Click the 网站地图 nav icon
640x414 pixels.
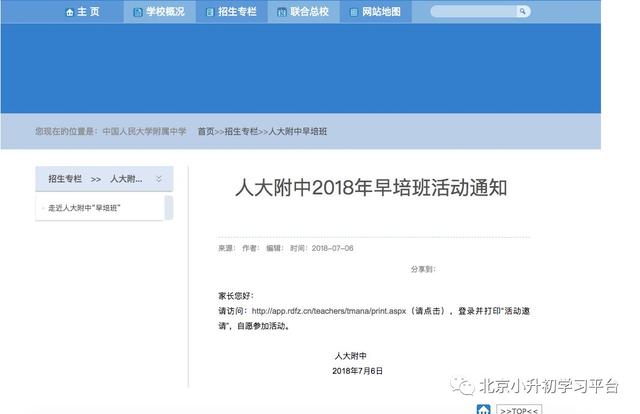(x=354, y=12)
